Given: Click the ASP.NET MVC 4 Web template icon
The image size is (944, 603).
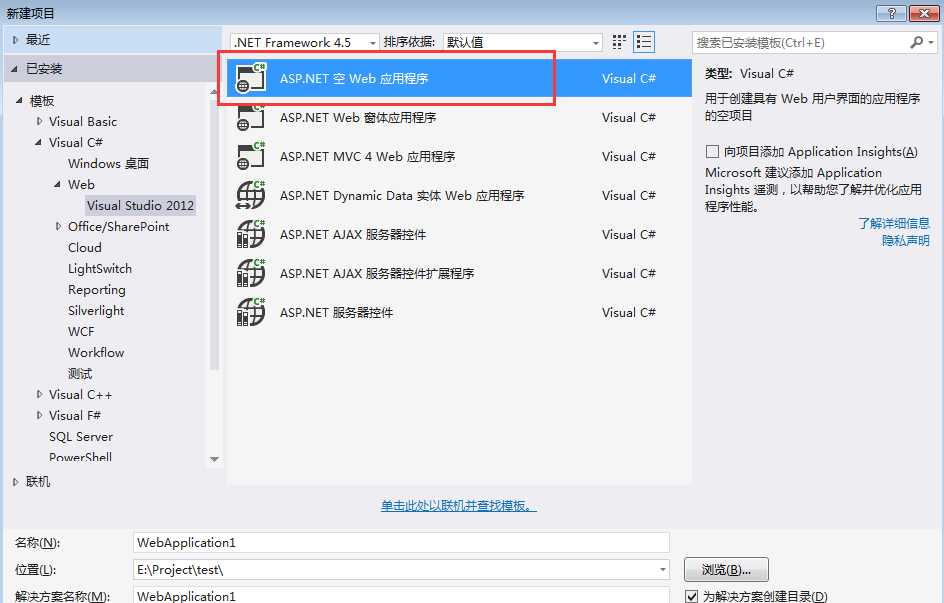Looking at the screenshot, I should point(250,156).
